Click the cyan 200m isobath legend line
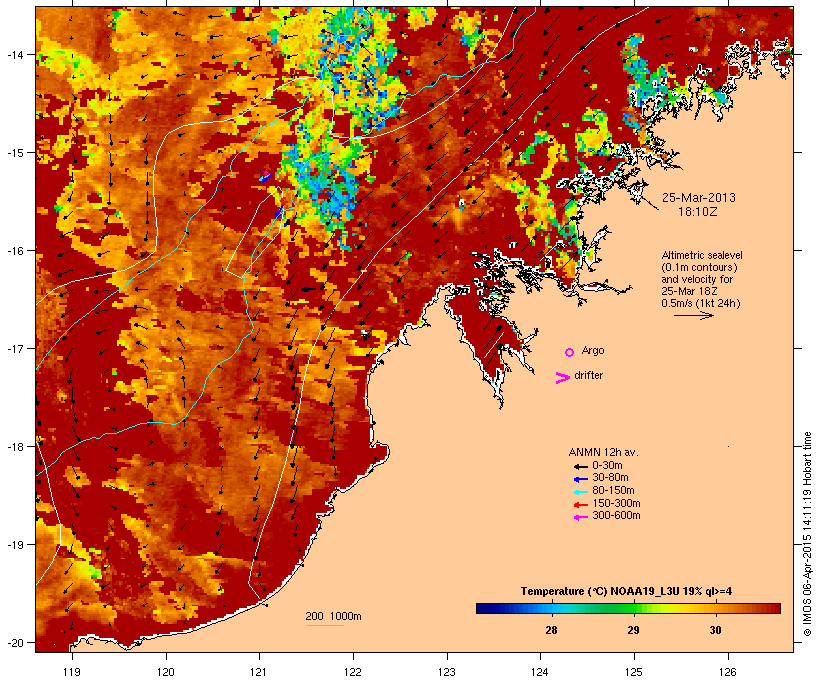 coord(324,625)
